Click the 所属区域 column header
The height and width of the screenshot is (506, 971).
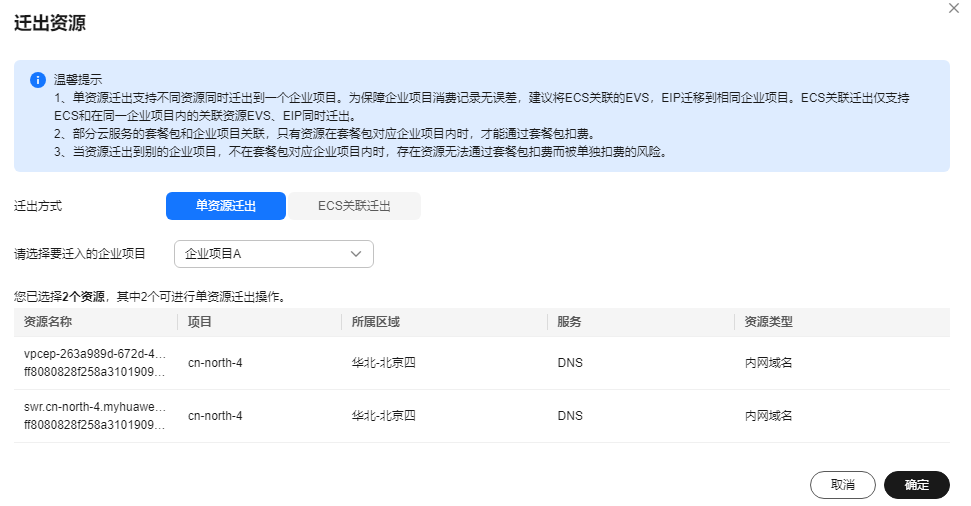tap(376, 322)
